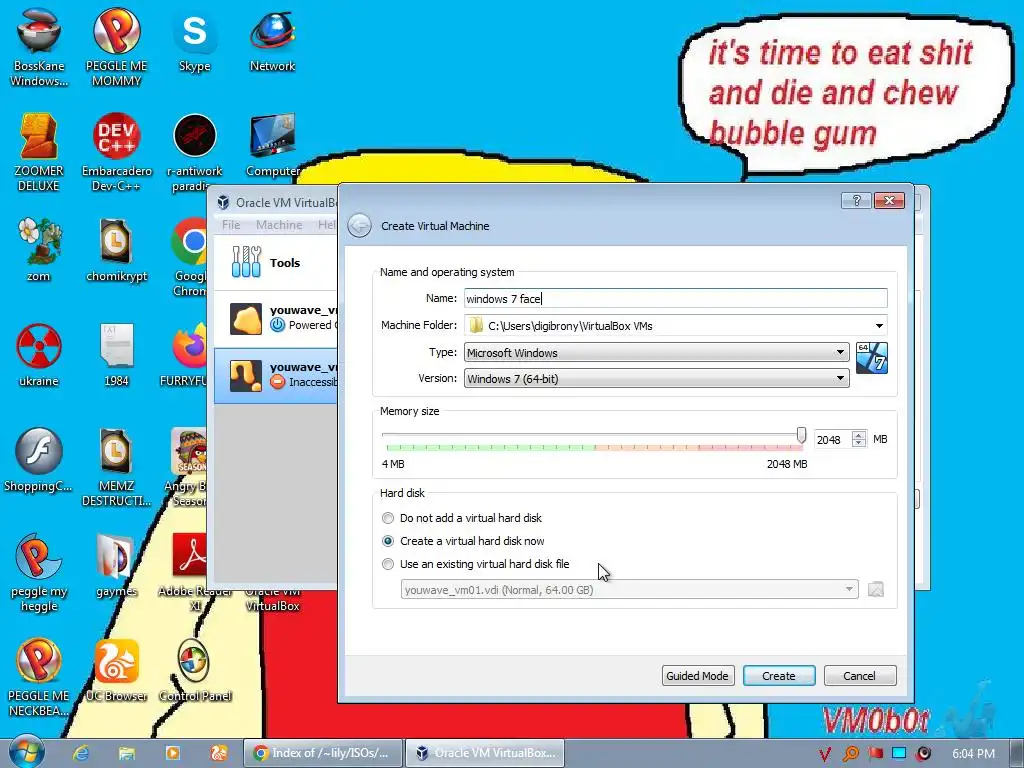The image size is (1024, 768).
Task: Open the Computer desktop icon
Action: (272, 145)
